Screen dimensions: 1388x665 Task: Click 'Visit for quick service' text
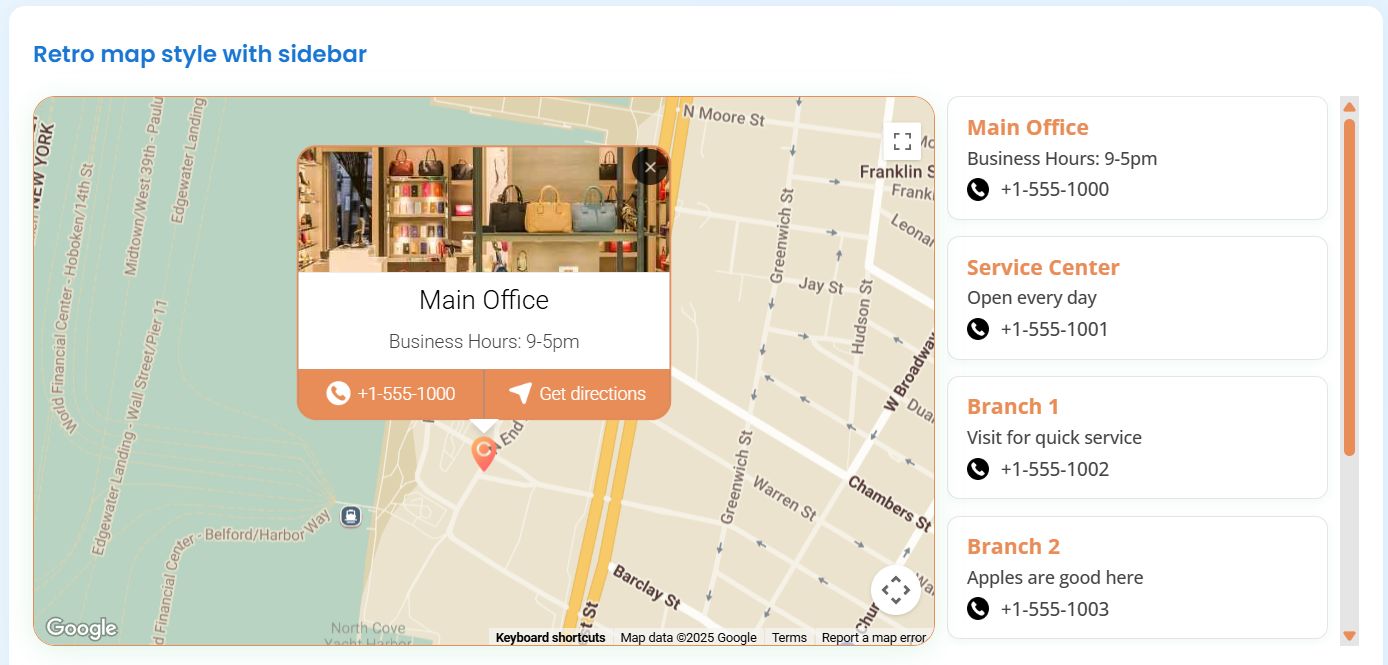coord(1054,438)
